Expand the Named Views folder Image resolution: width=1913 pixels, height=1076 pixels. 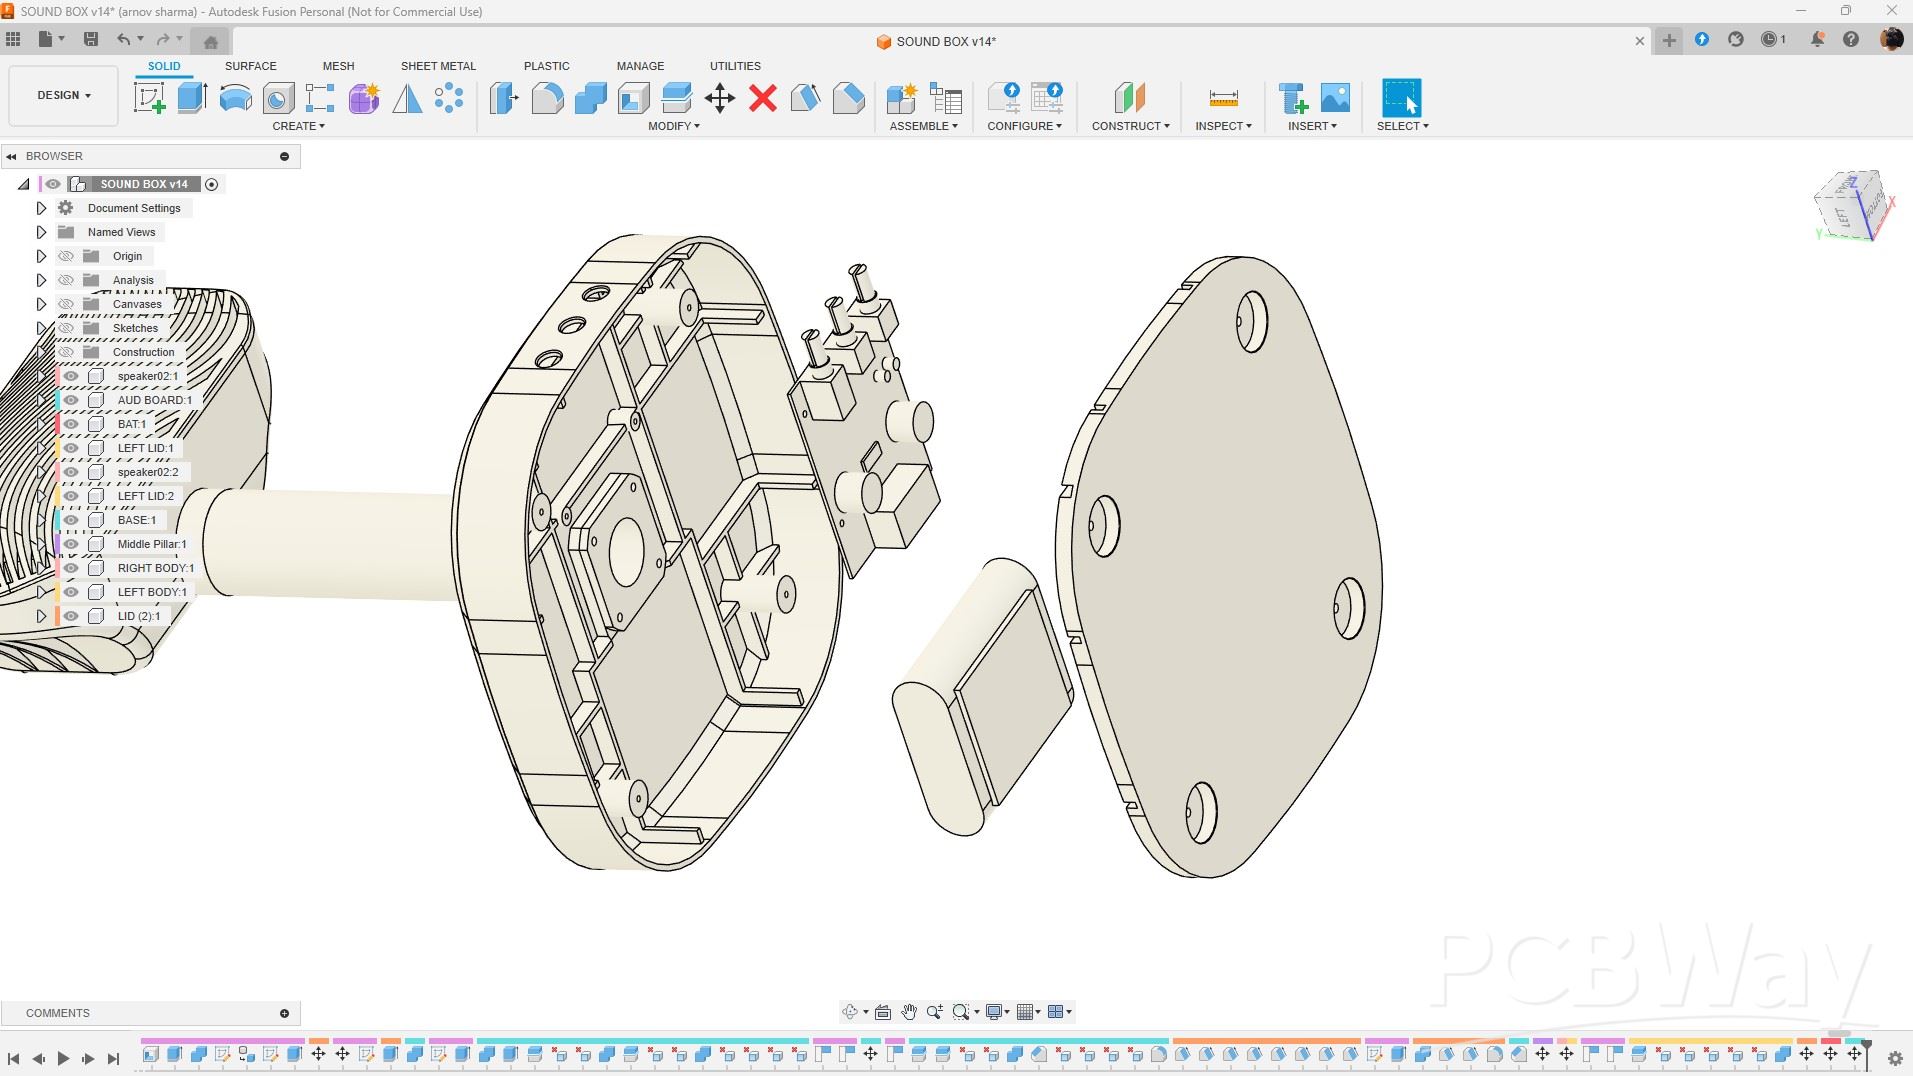[41, 232]
